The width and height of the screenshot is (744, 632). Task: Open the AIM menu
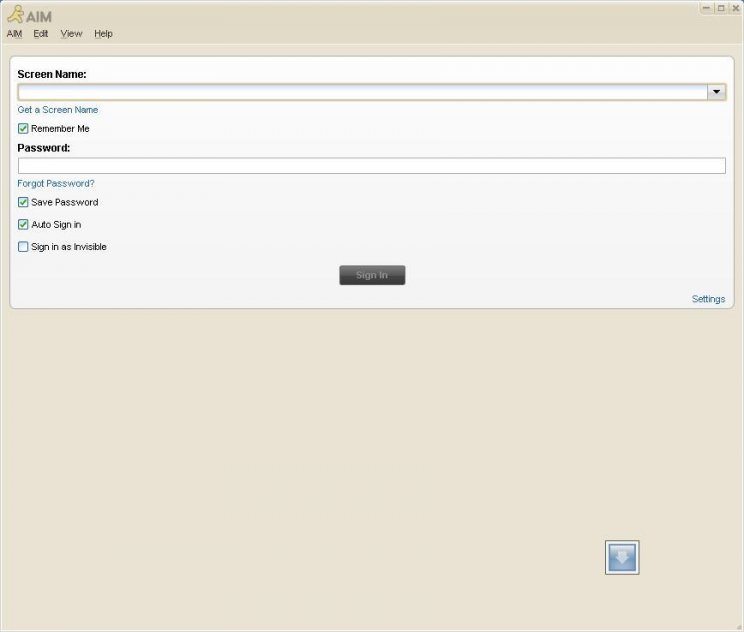pyautogui.click(x=14, y=34)
